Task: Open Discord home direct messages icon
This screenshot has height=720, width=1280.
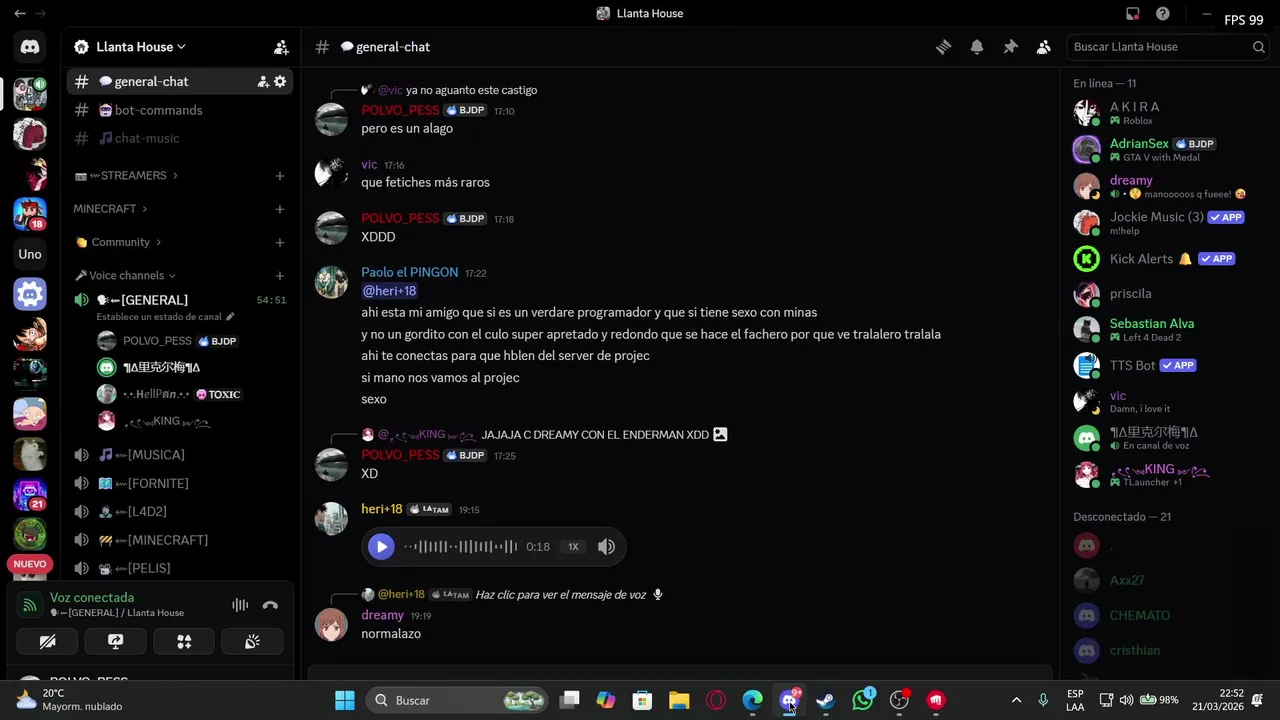Action: [x=30, y=47]
